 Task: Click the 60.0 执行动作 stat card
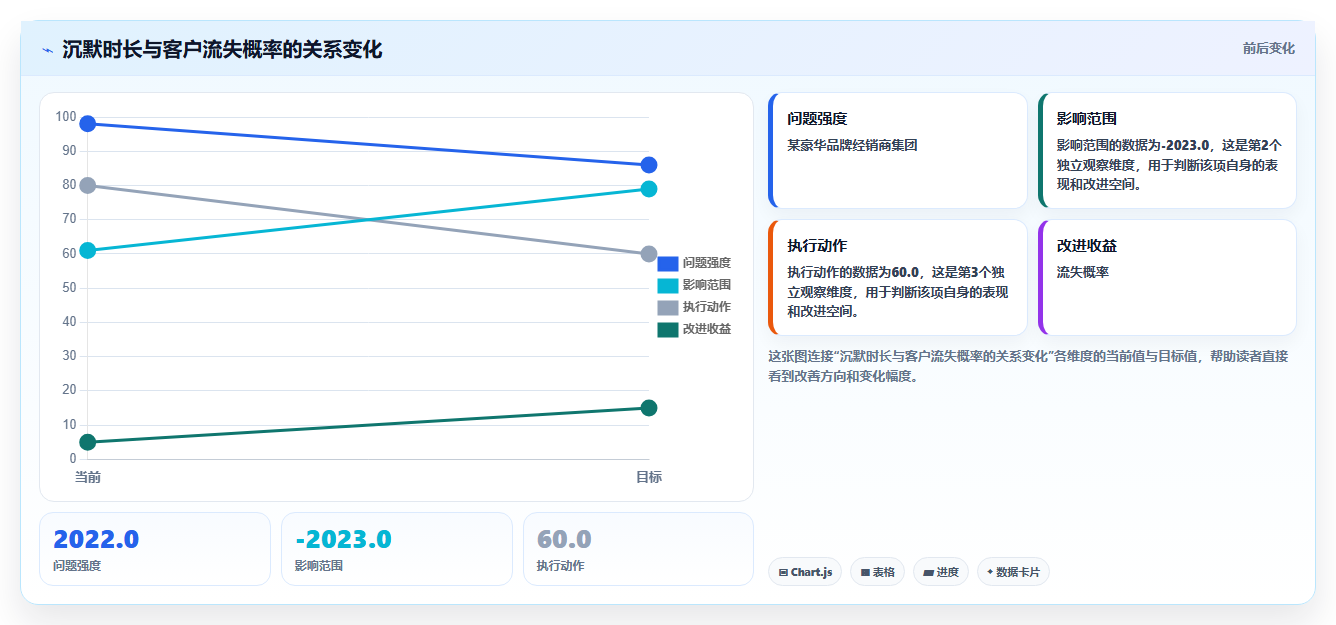click(x=638, y=549)
